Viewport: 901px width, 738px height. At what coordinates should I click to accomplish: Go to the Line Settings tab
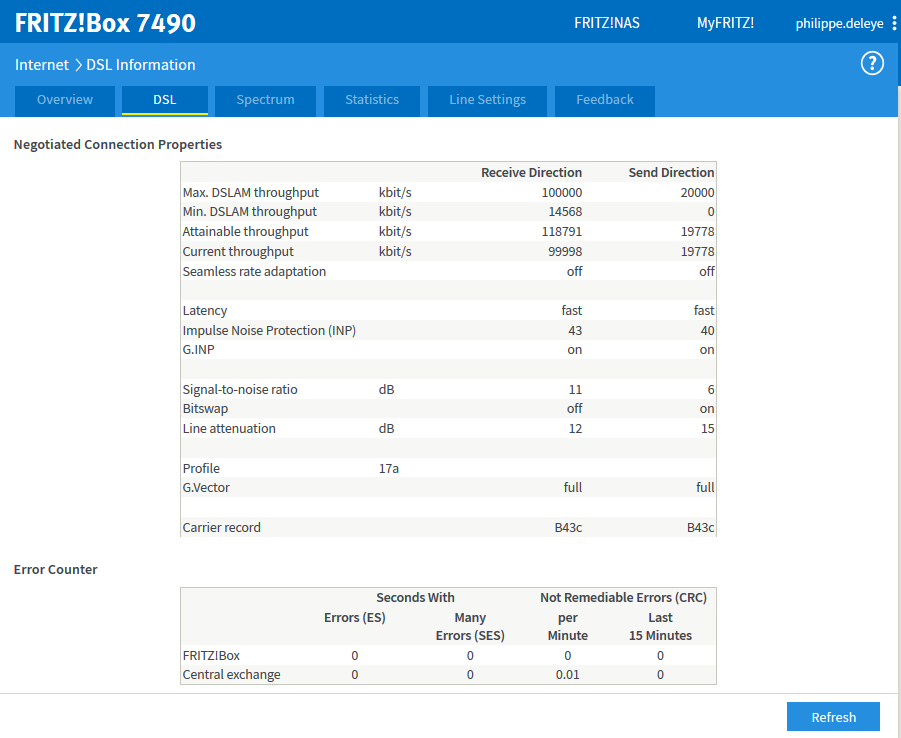[487, 100]
